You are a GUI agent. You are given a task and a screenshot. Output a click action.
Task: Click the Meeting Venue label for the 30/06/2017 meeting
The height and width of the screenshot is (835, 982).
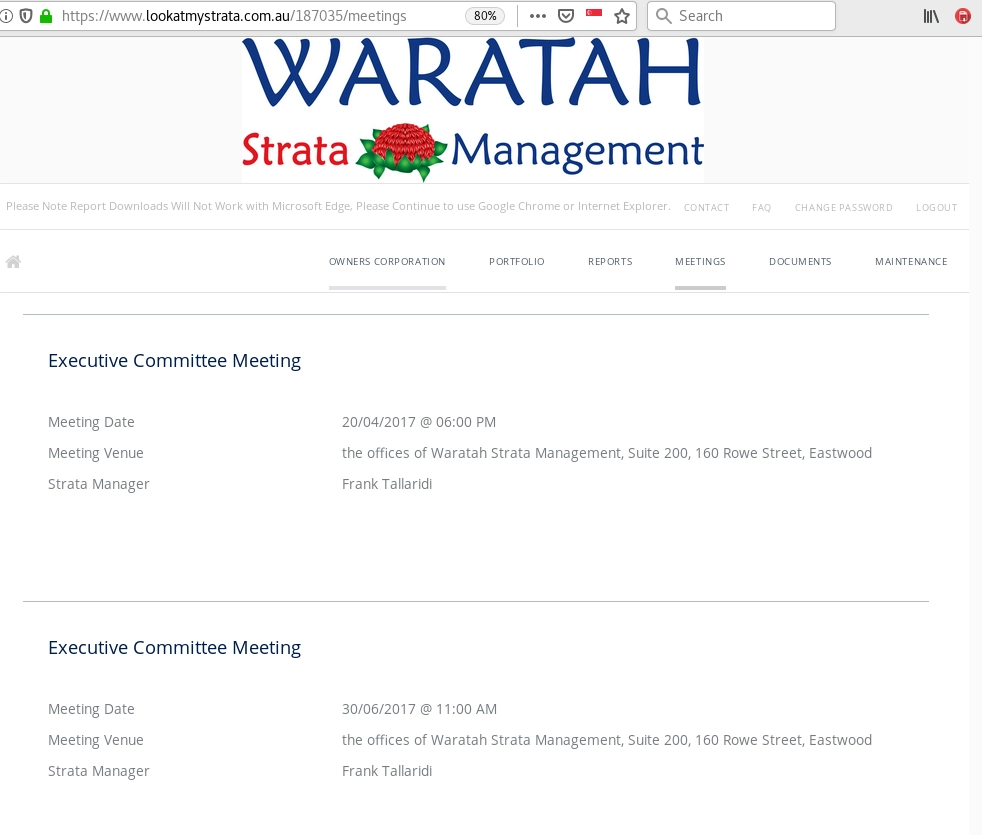pyautogui.click(x=96, y=740)
